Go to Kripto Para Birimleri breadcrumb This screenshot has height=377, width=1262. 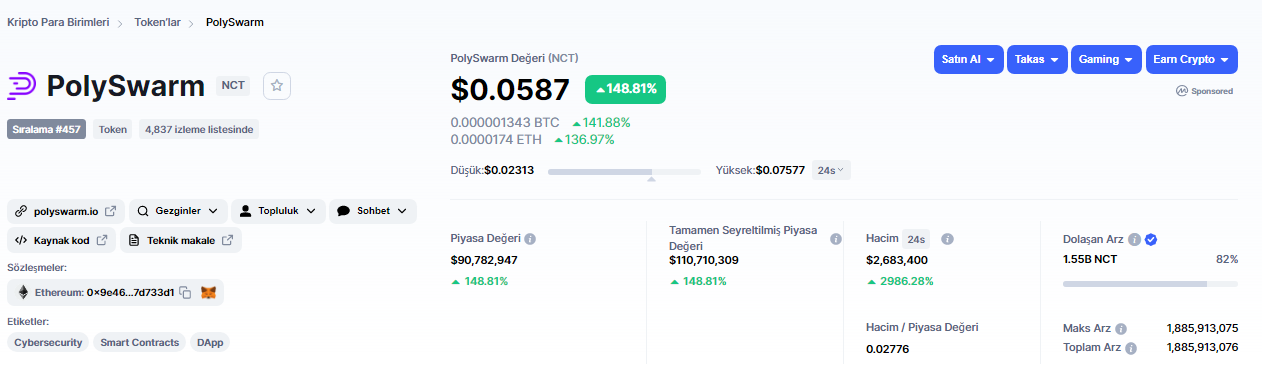(x=58, y=22)
